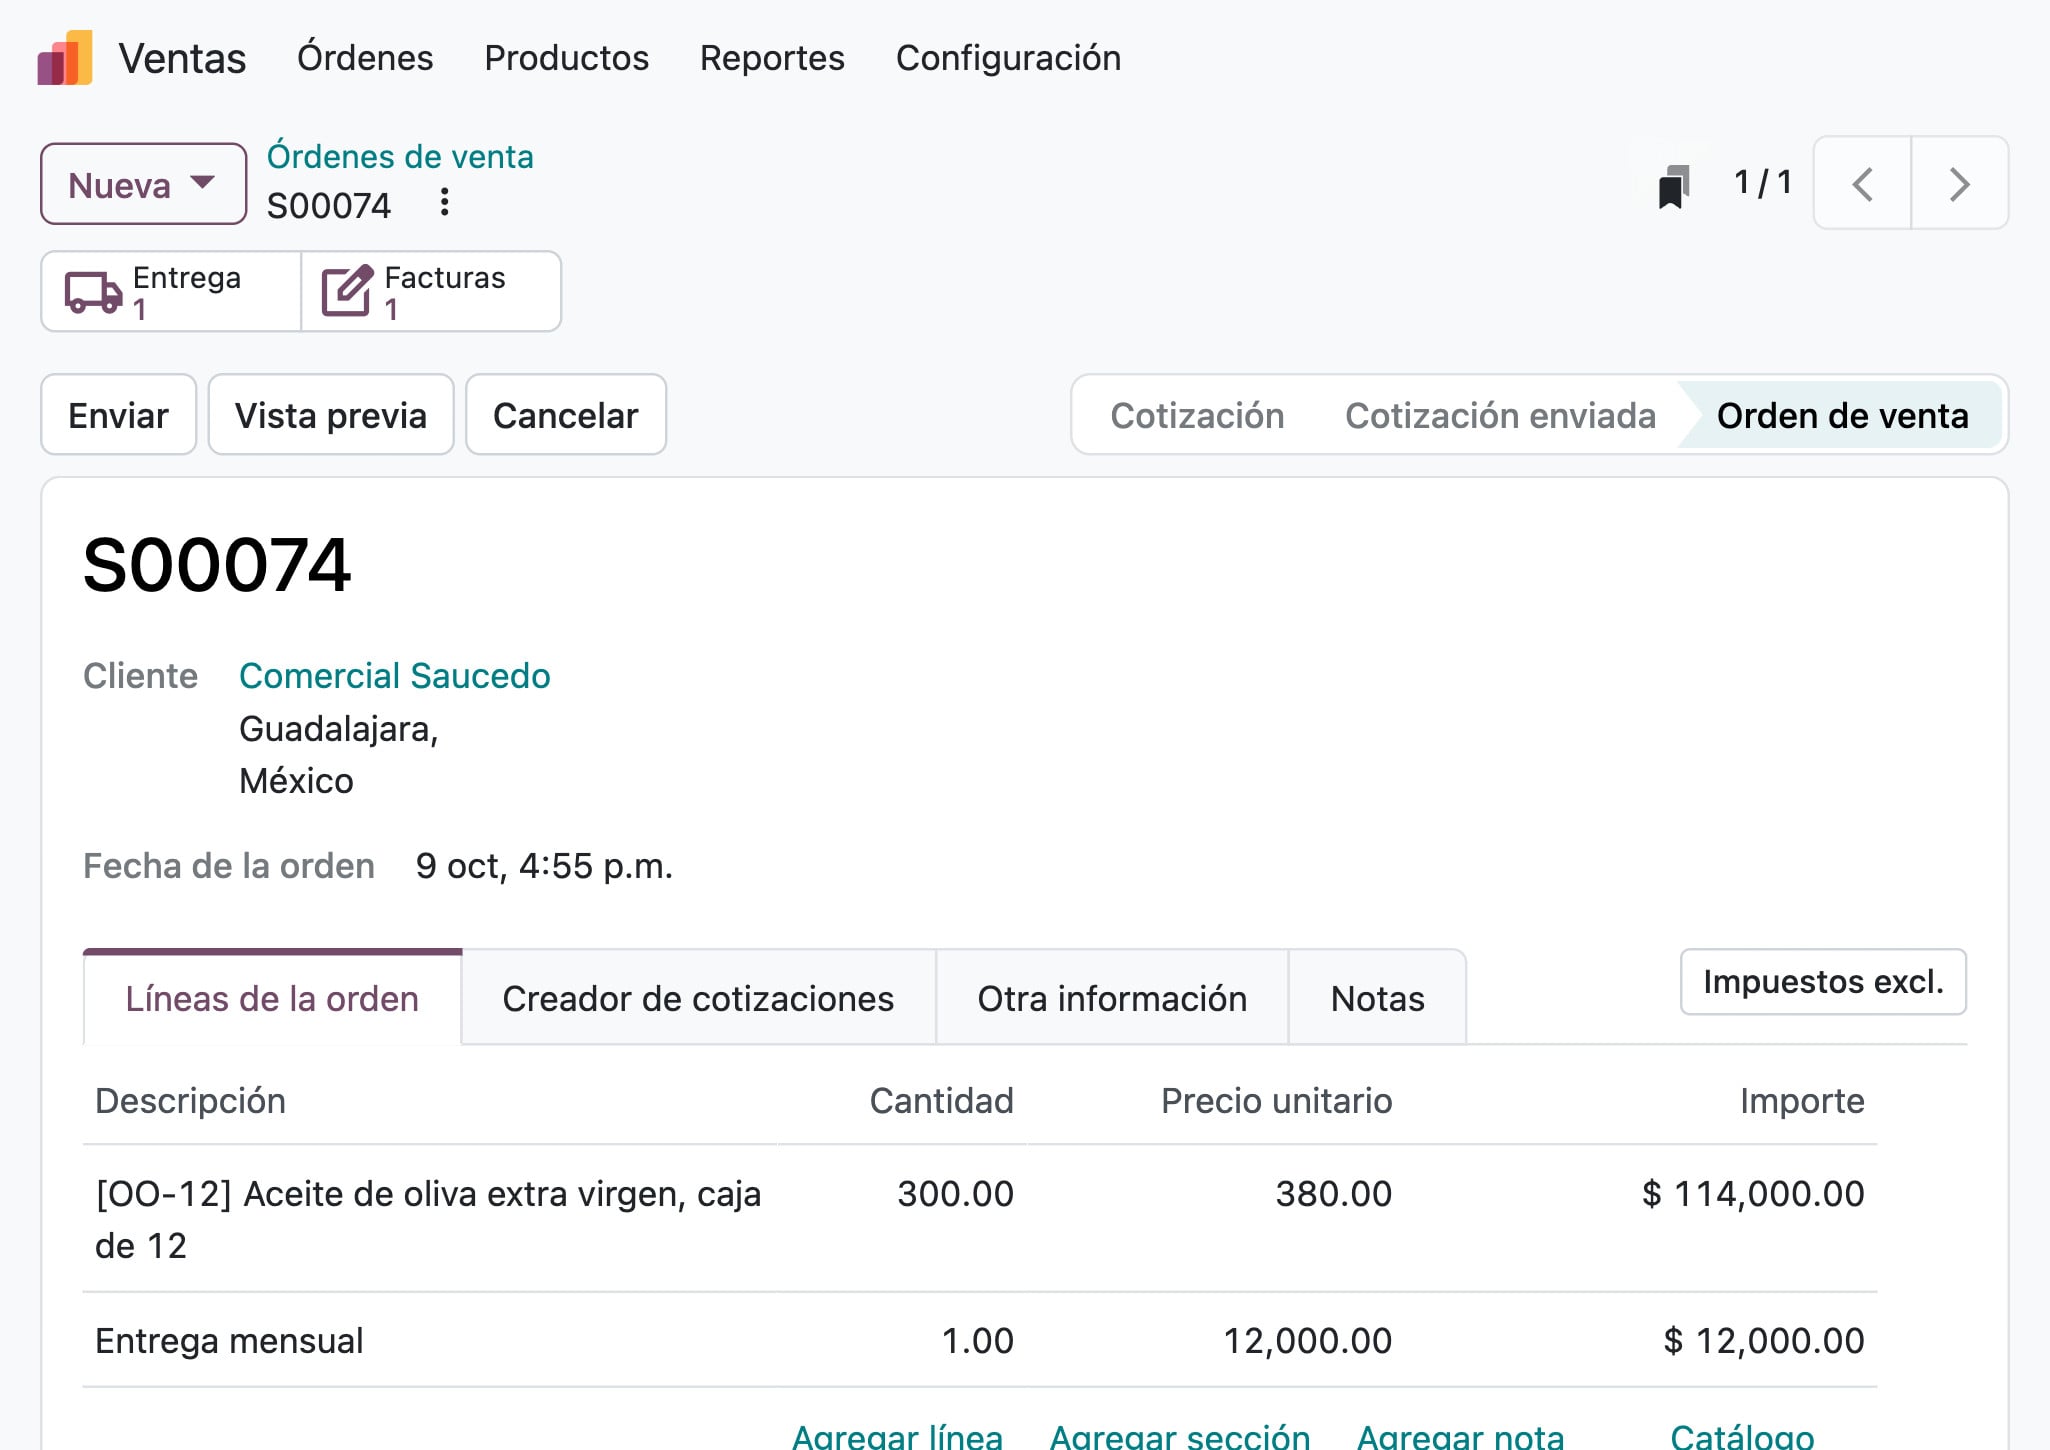
Task: Switch to Creador de cotizaciones tab
Action: (x=698, y=998)
